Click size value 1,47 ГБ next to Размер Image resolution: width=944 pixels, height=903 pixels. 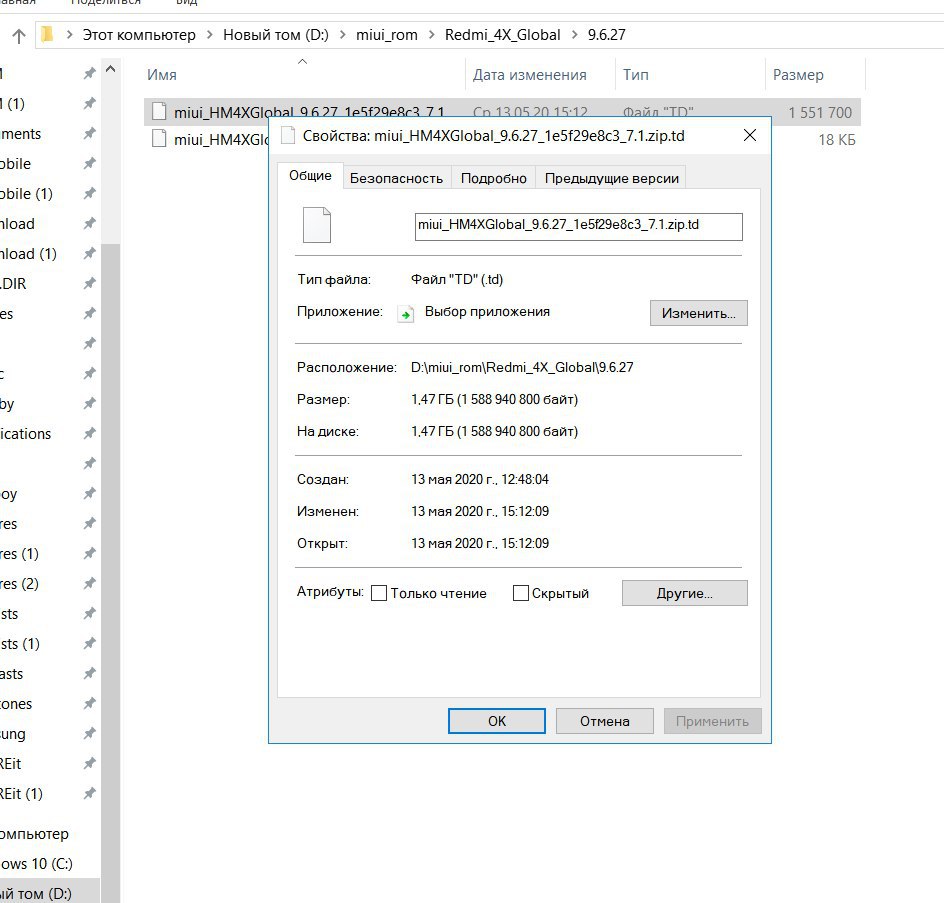coord(494,399)
